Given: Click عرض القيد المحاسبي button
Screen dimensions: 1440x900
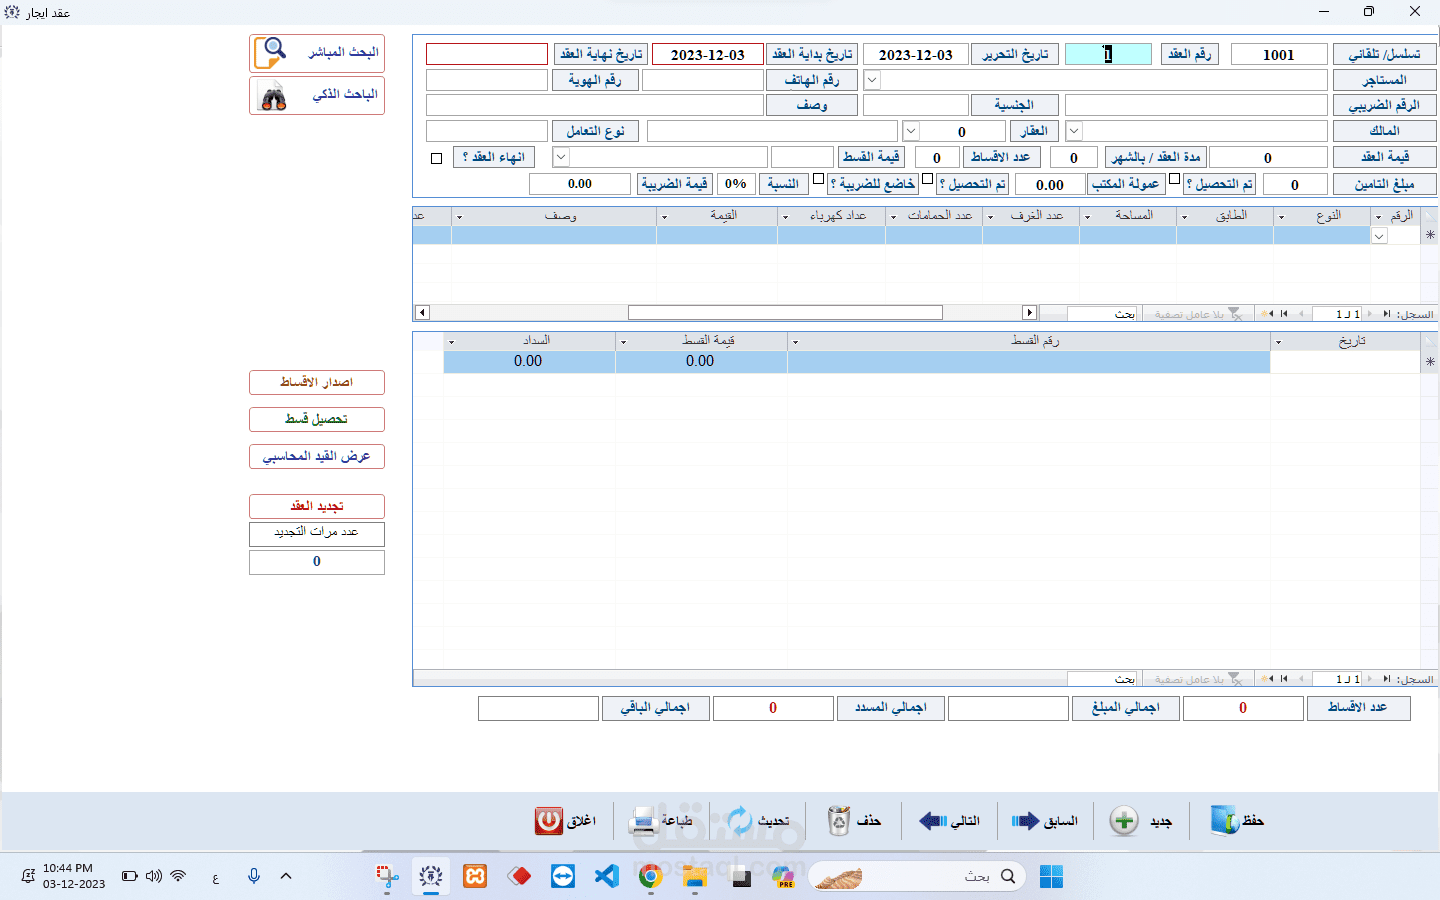Looking at the screenshot, I should click(317, 456).
